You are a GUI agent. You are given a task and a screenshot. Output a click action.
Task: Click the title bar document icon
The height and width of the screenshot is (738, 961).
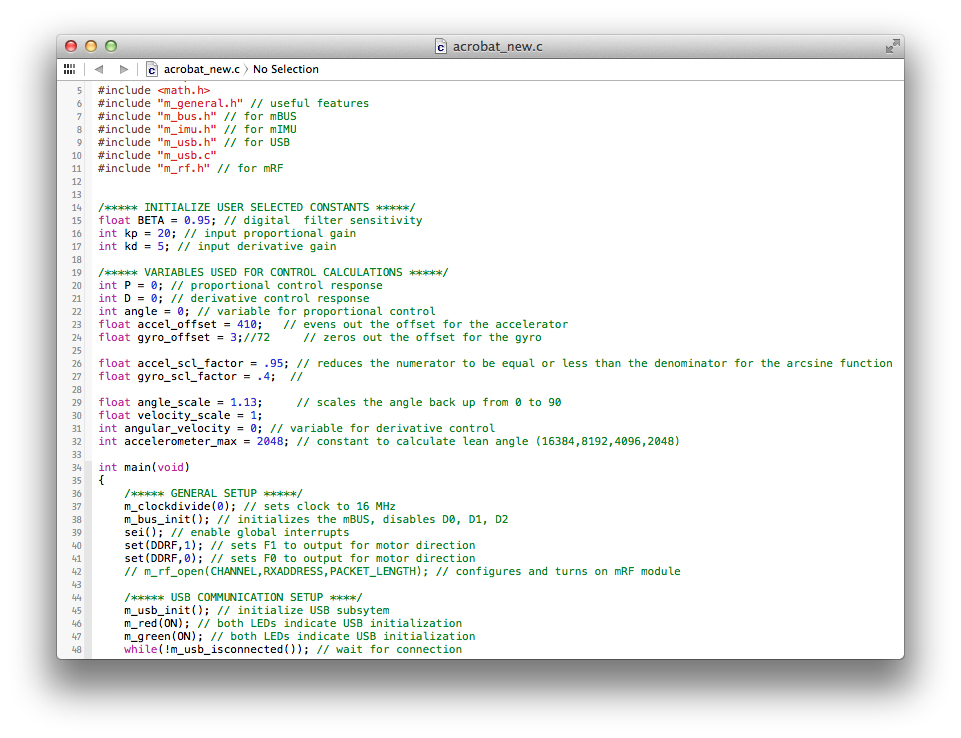pyautogui.click(x=441, y=46)
